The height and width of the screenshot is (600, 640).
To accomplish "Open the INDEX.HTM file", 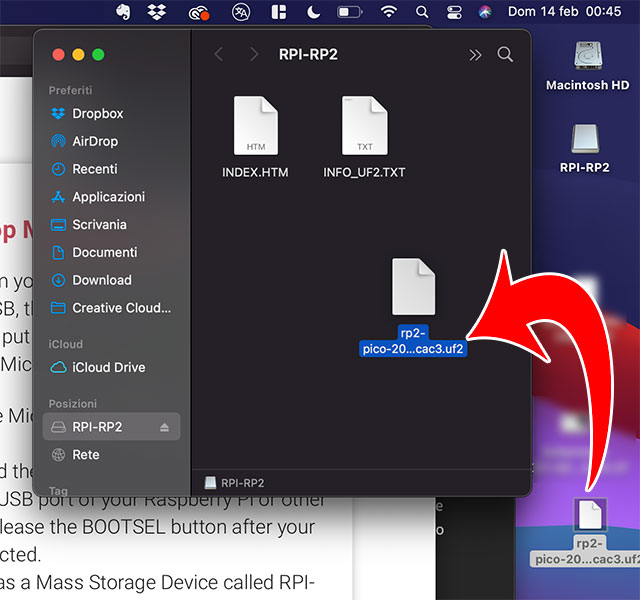I will (x=255, y=126).
